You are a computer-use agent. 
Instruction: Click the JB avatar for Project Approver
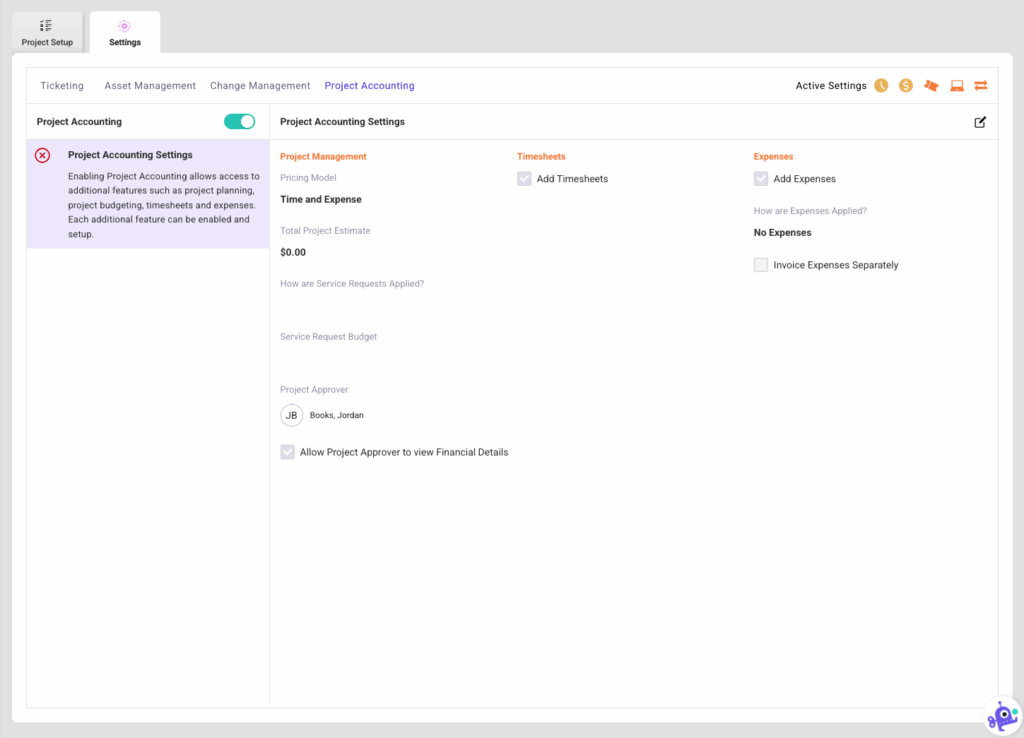pos(291,415)
